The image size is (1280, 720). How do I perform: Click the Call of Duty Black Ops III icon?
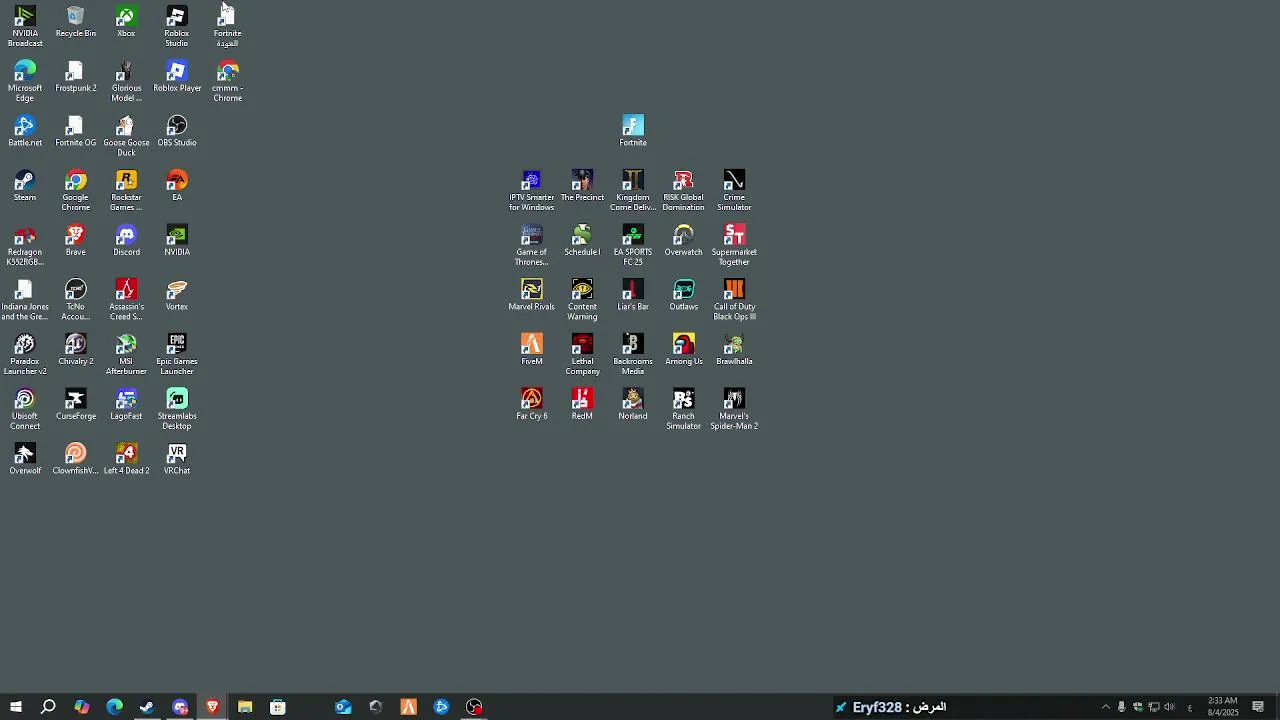(734, 300)
